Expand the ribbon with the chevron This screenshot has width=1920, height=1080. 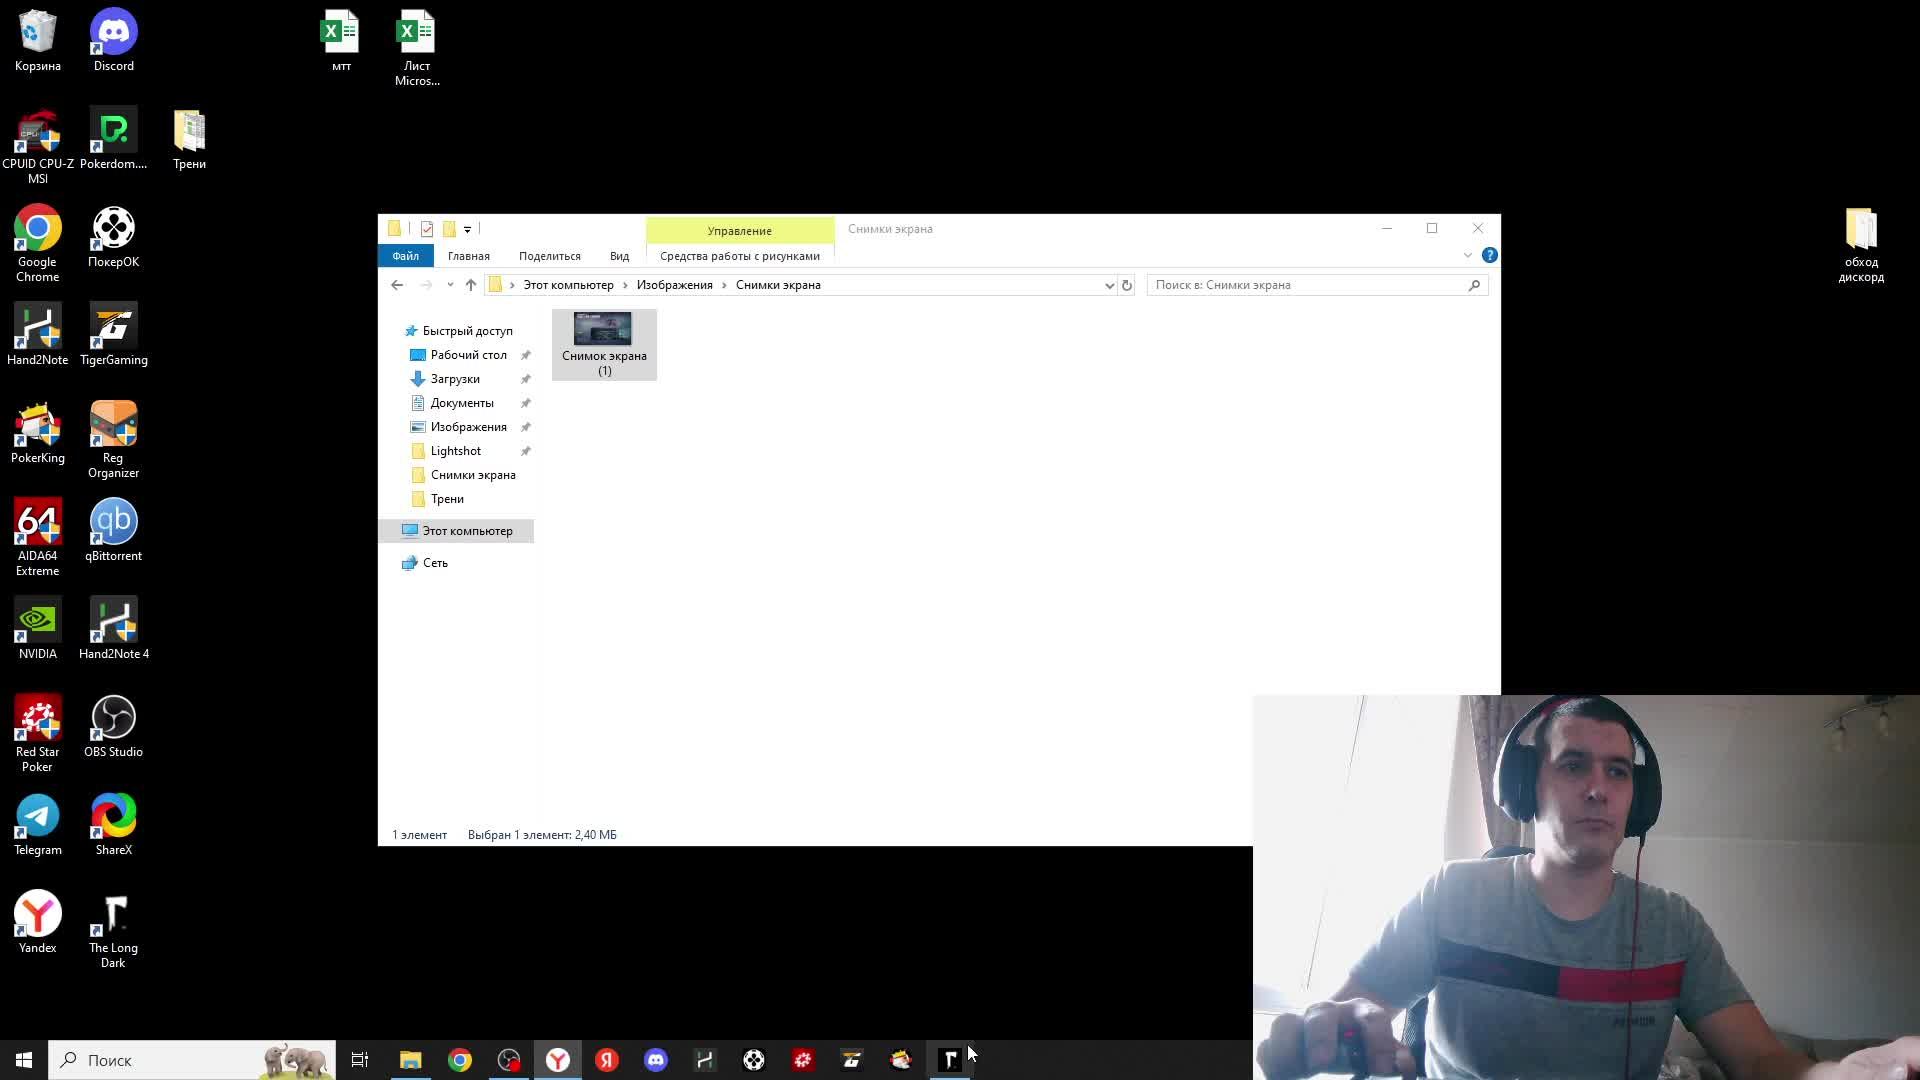point(1467,256)
